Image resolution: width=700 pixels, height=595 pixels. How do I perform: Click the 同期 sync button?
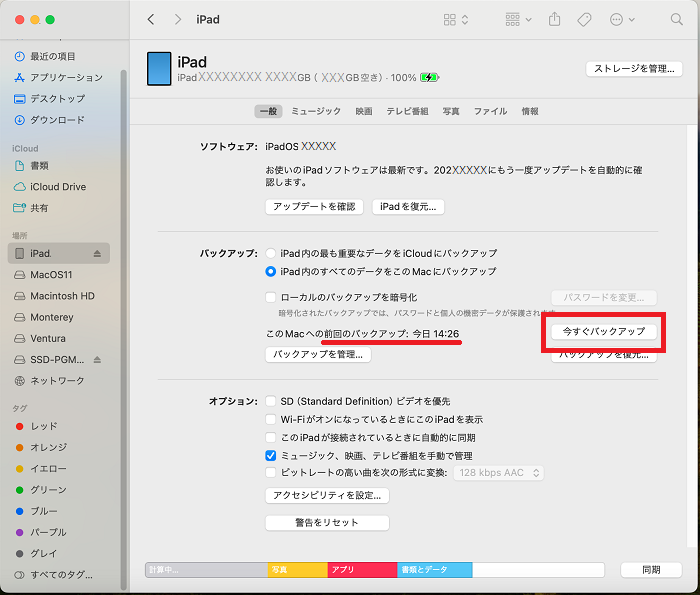pyautogui.click(x=651, y=570)
